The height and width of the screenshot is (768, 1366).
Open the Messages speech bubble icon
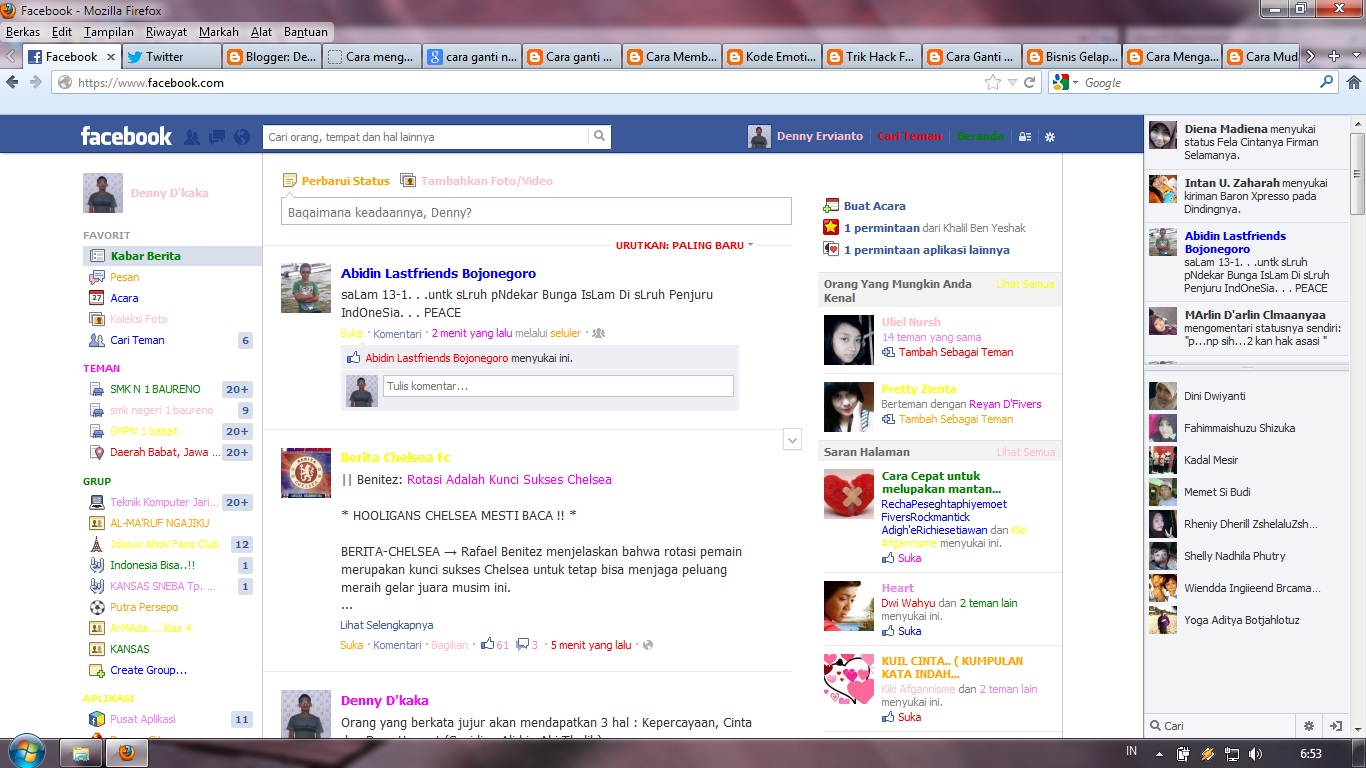(x=215, y=136)
